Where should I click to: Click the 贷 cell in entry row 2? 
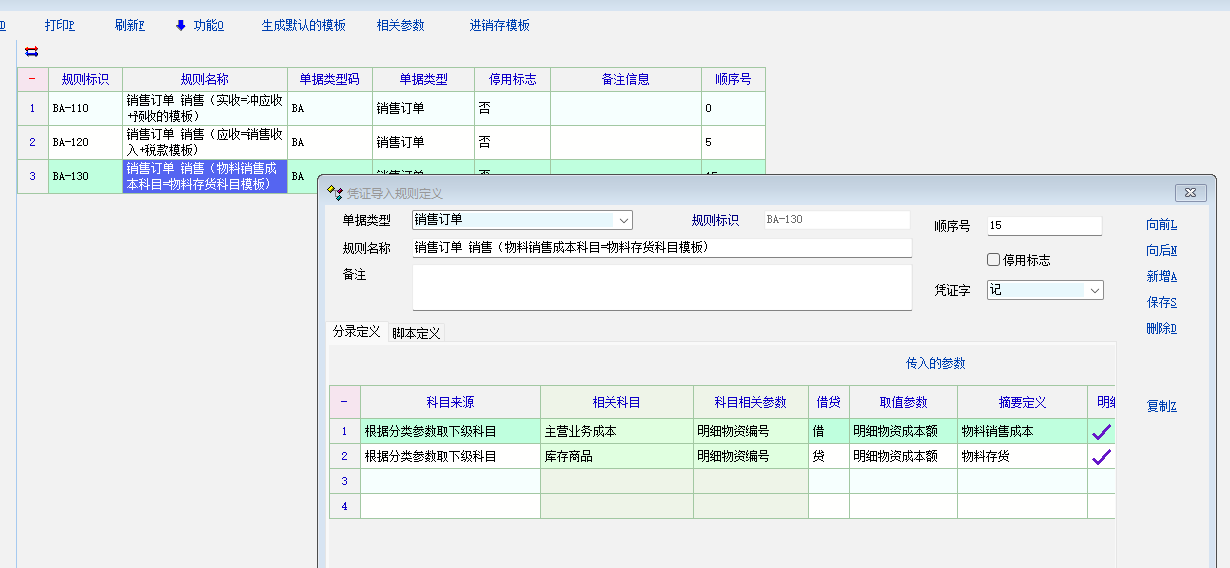(x=829, y=457)
